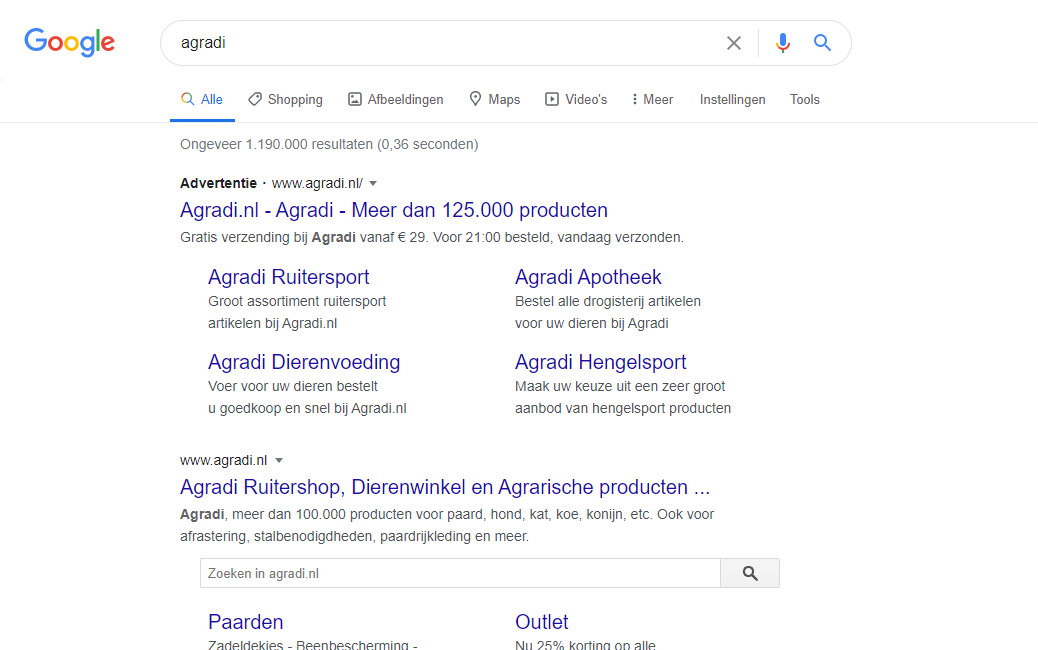The image size is (1038, 650).
Task: Focus the 'Zoeken in agradi.nl' field
Action: (460, 573)
